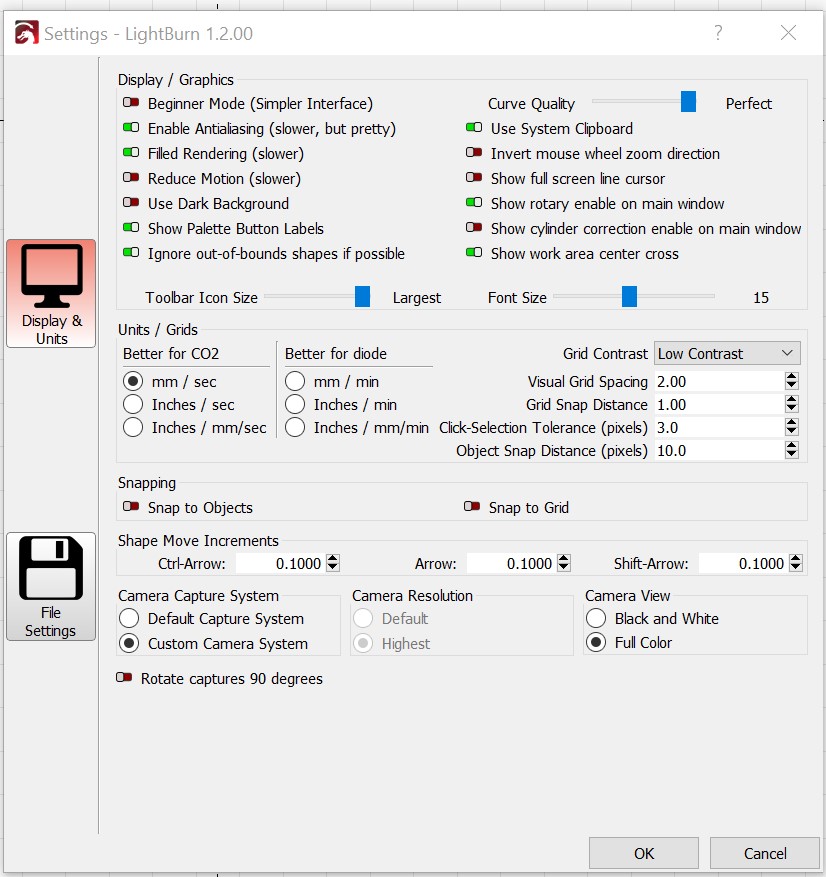Image resolution: width=826 pixels, height=877 pixels.
Task: Disable Enable Antialiasing
Action: [131, 128]
